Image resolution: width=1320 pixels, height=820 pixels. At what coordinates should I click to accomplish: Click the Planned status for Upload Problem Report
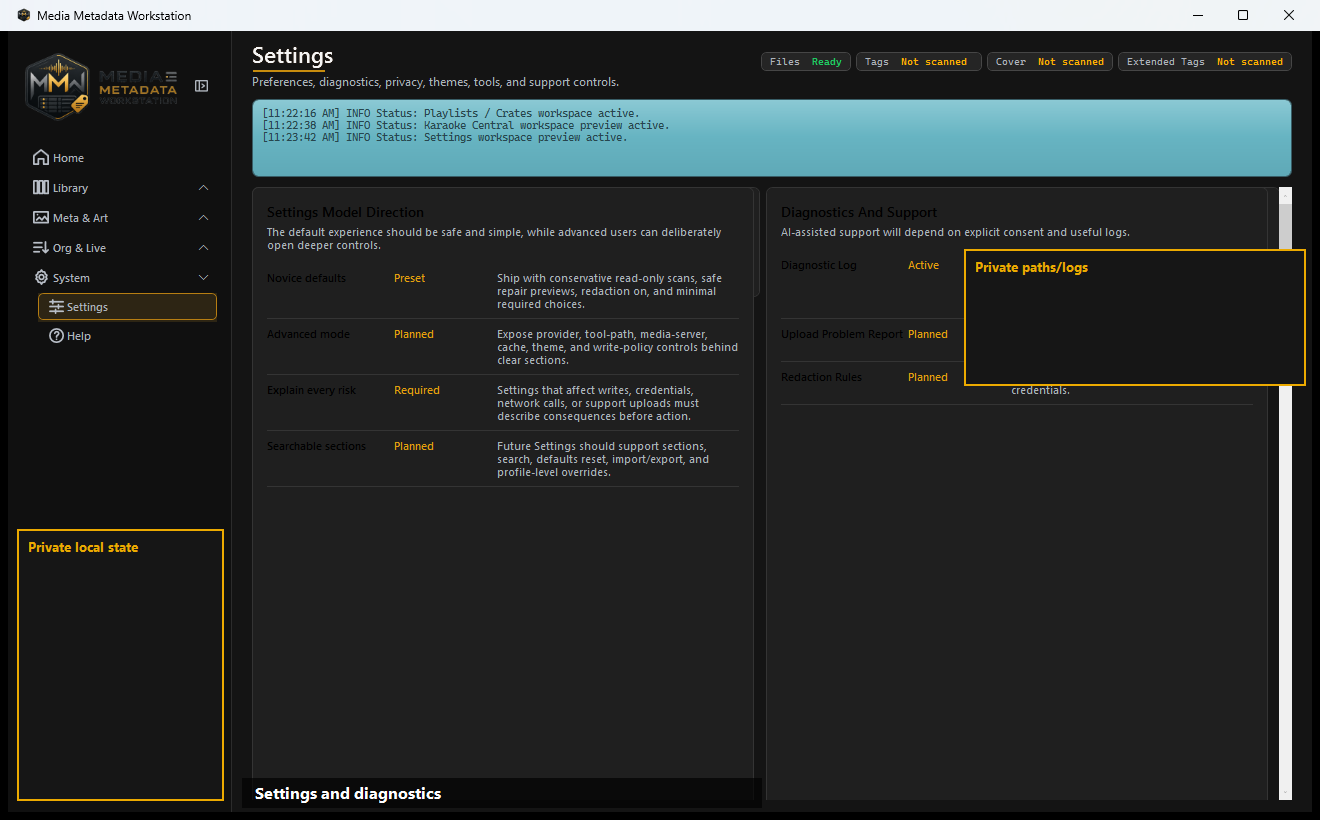coord(928,334)
